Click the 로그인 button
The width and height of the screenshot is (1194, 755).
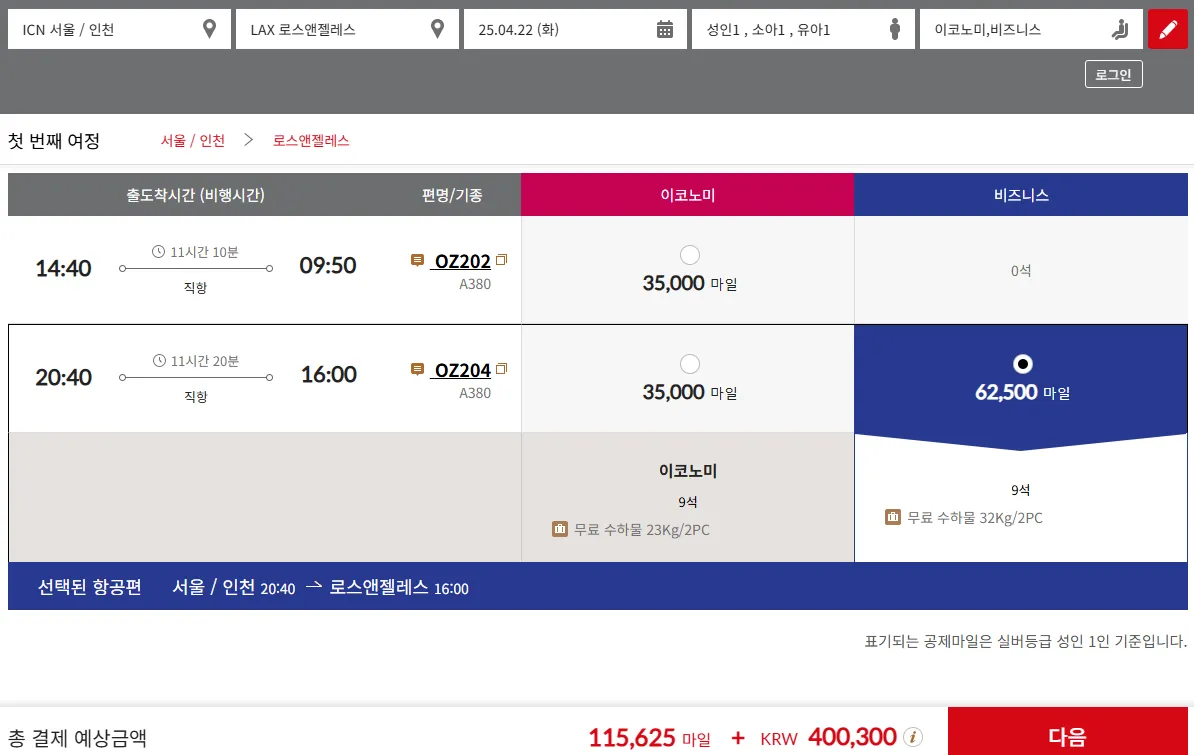pos(1113,75)
